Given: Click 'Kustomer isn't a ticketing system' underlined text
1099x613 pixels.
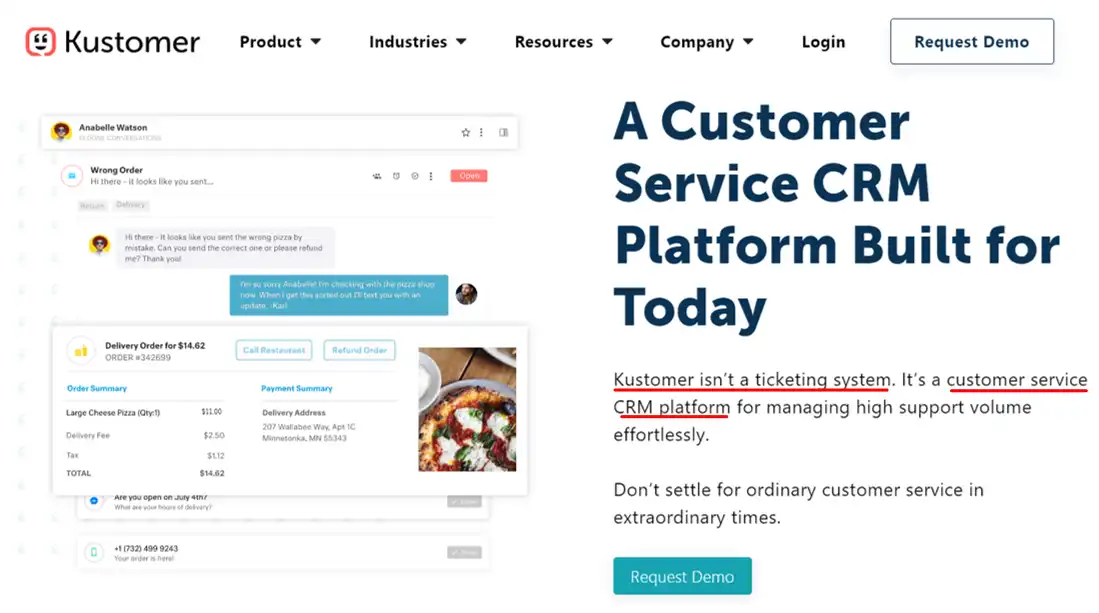Looking at the screenshot, I should coord(752,380).
